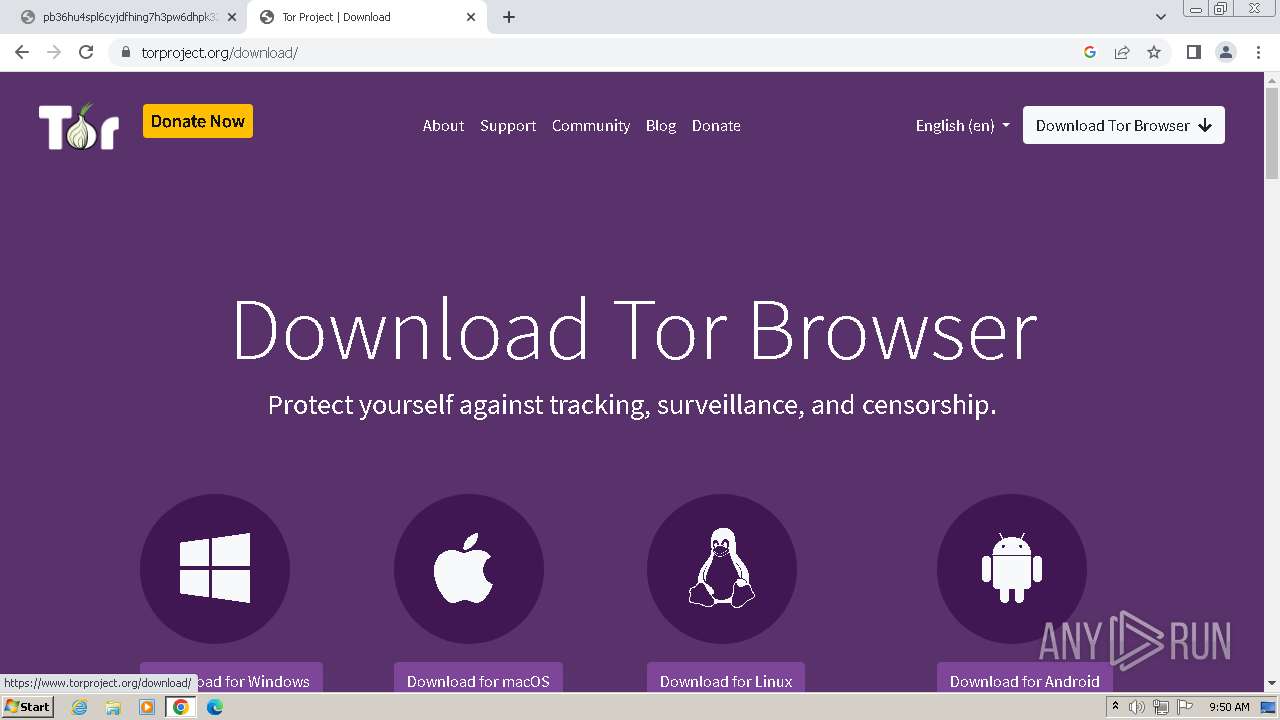
Task: Open the English (en) language dropdown
Action: pos(962,125)
